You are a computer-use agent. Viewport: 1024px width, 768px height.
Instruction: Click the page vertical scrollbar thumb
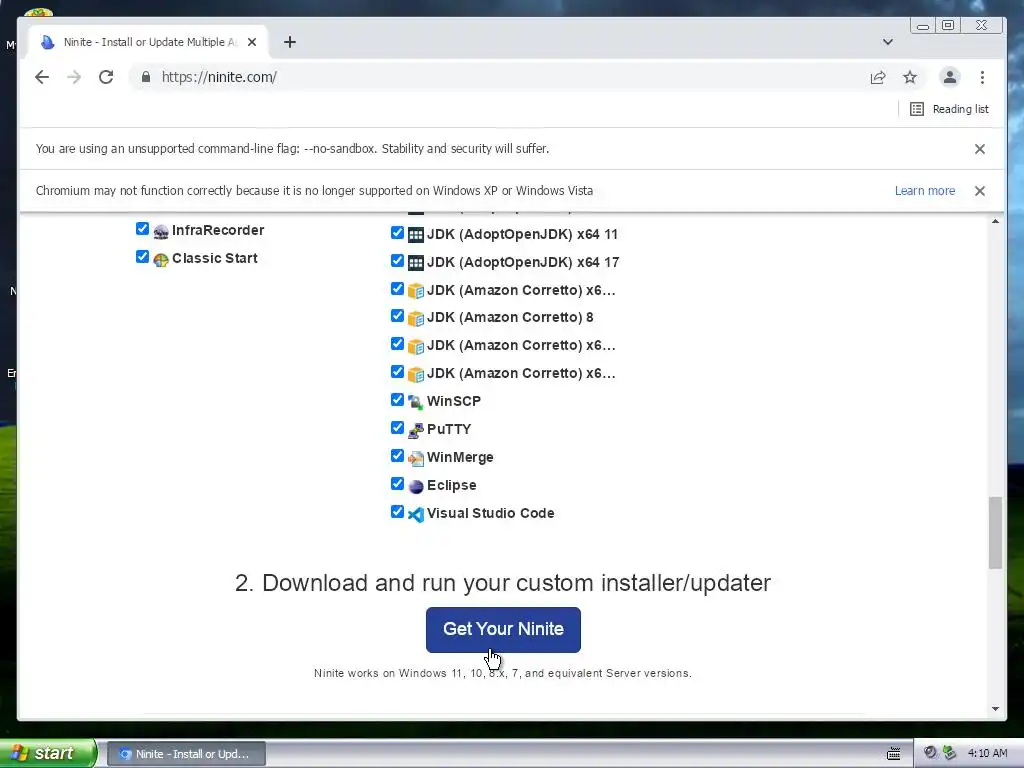coord(995,532)
